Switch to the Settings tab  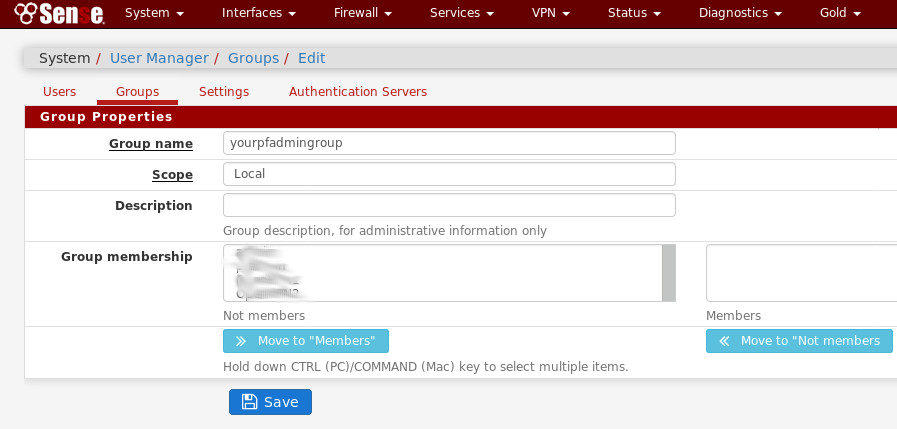(224, 92)
